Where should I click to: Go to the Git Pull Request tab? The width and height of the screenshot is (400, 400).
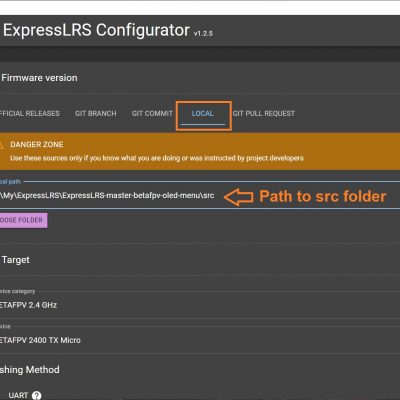pyautogui.click(x=264, y=113)
